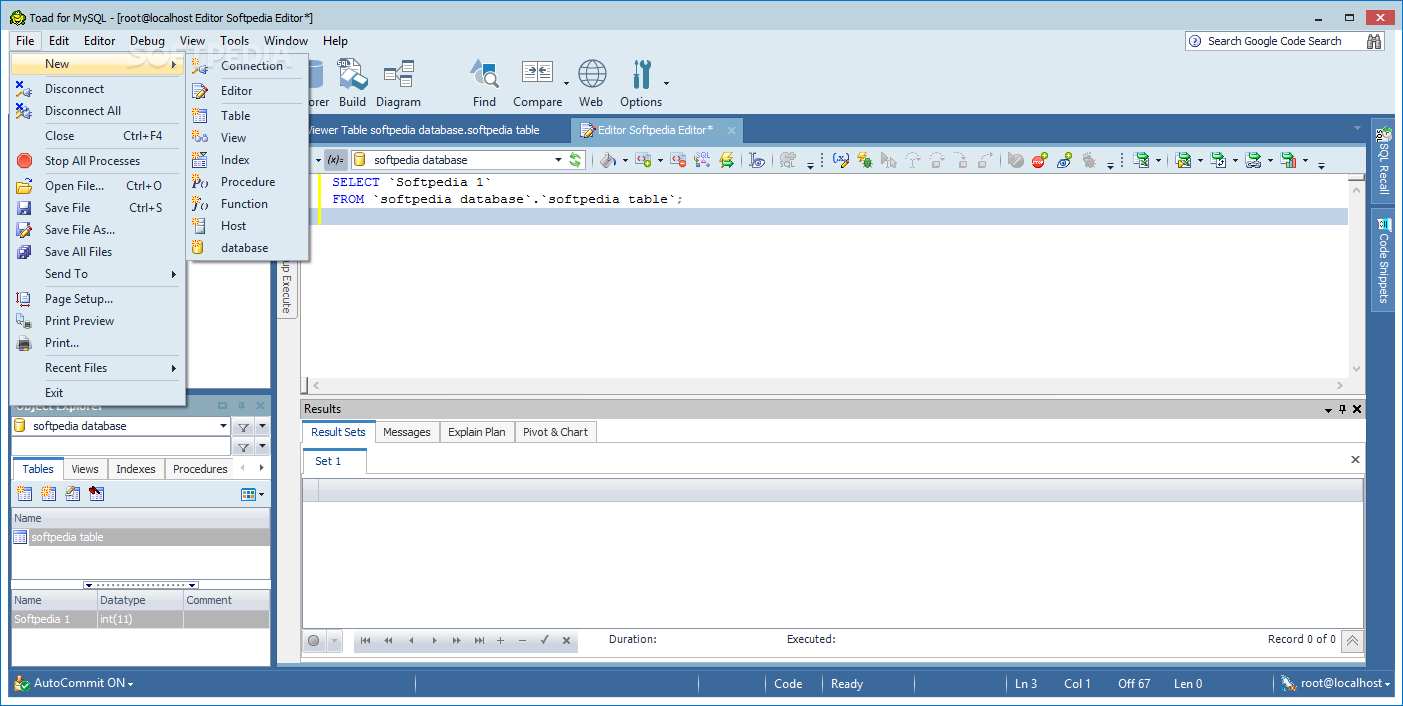Create new table in Object Explorer

pos(24,494)
